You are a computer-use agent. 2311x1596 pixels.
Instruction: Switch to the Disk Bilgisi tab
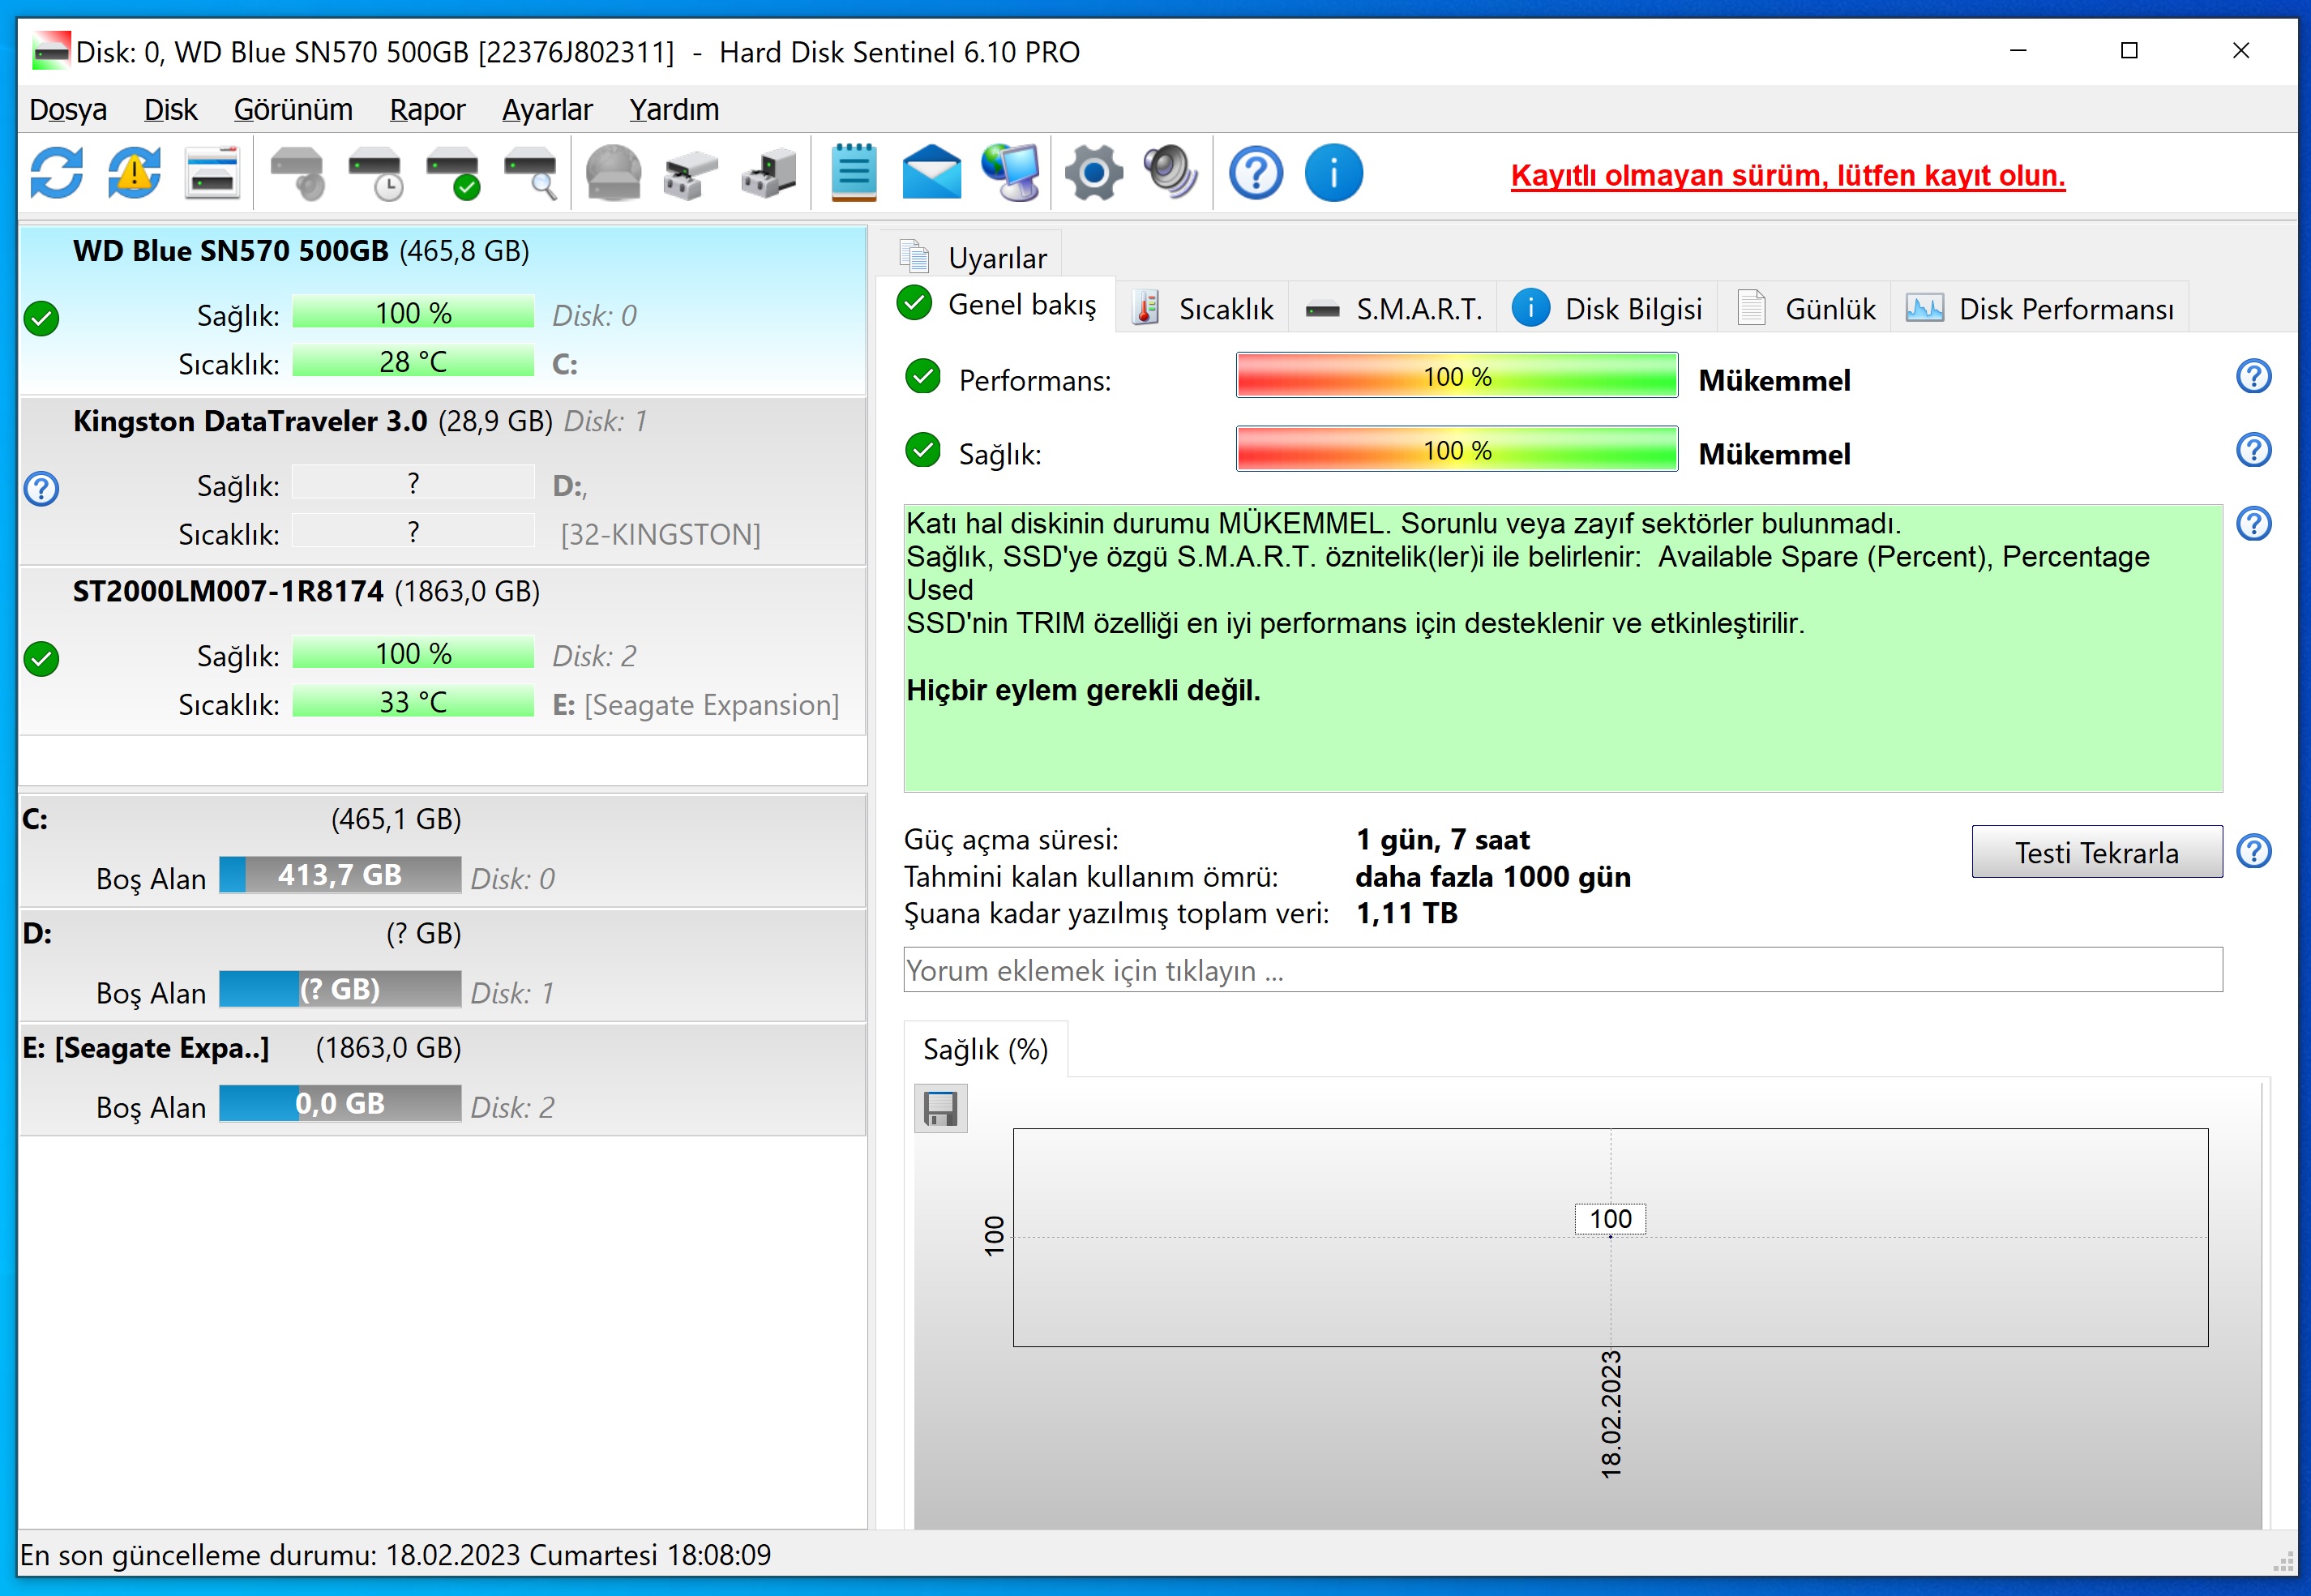point(1607,309)
